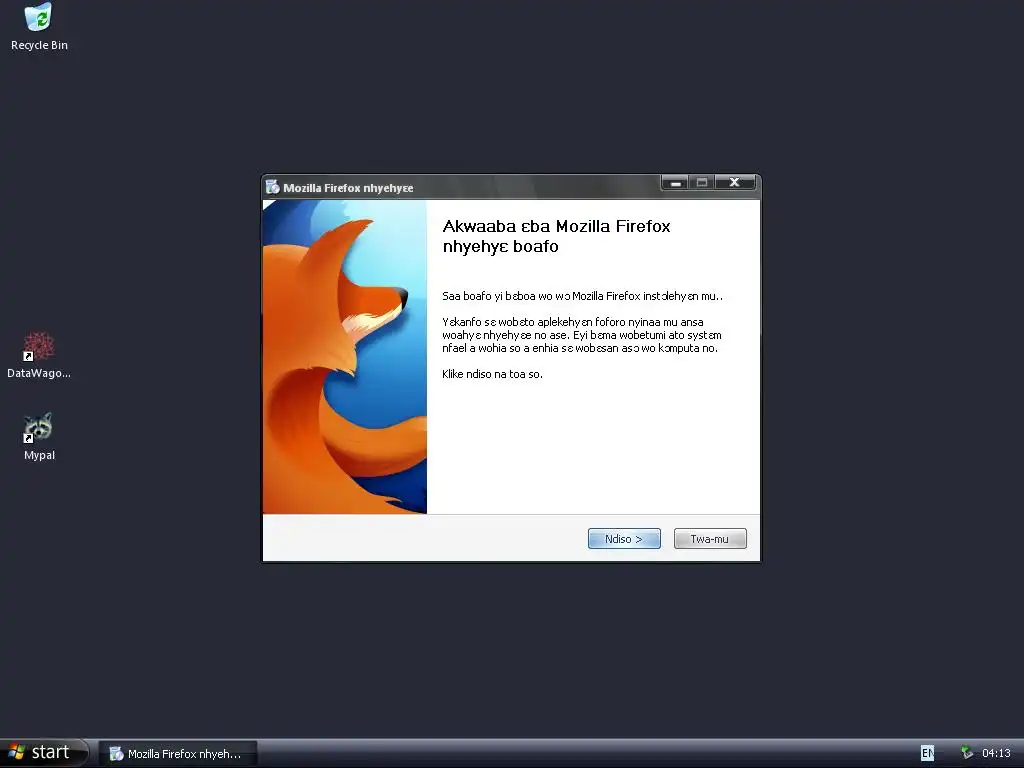This screenshot has height=768, width=1024.
Task: Click the system tray notification icon by the clock
Action: [x=967, y=753]
